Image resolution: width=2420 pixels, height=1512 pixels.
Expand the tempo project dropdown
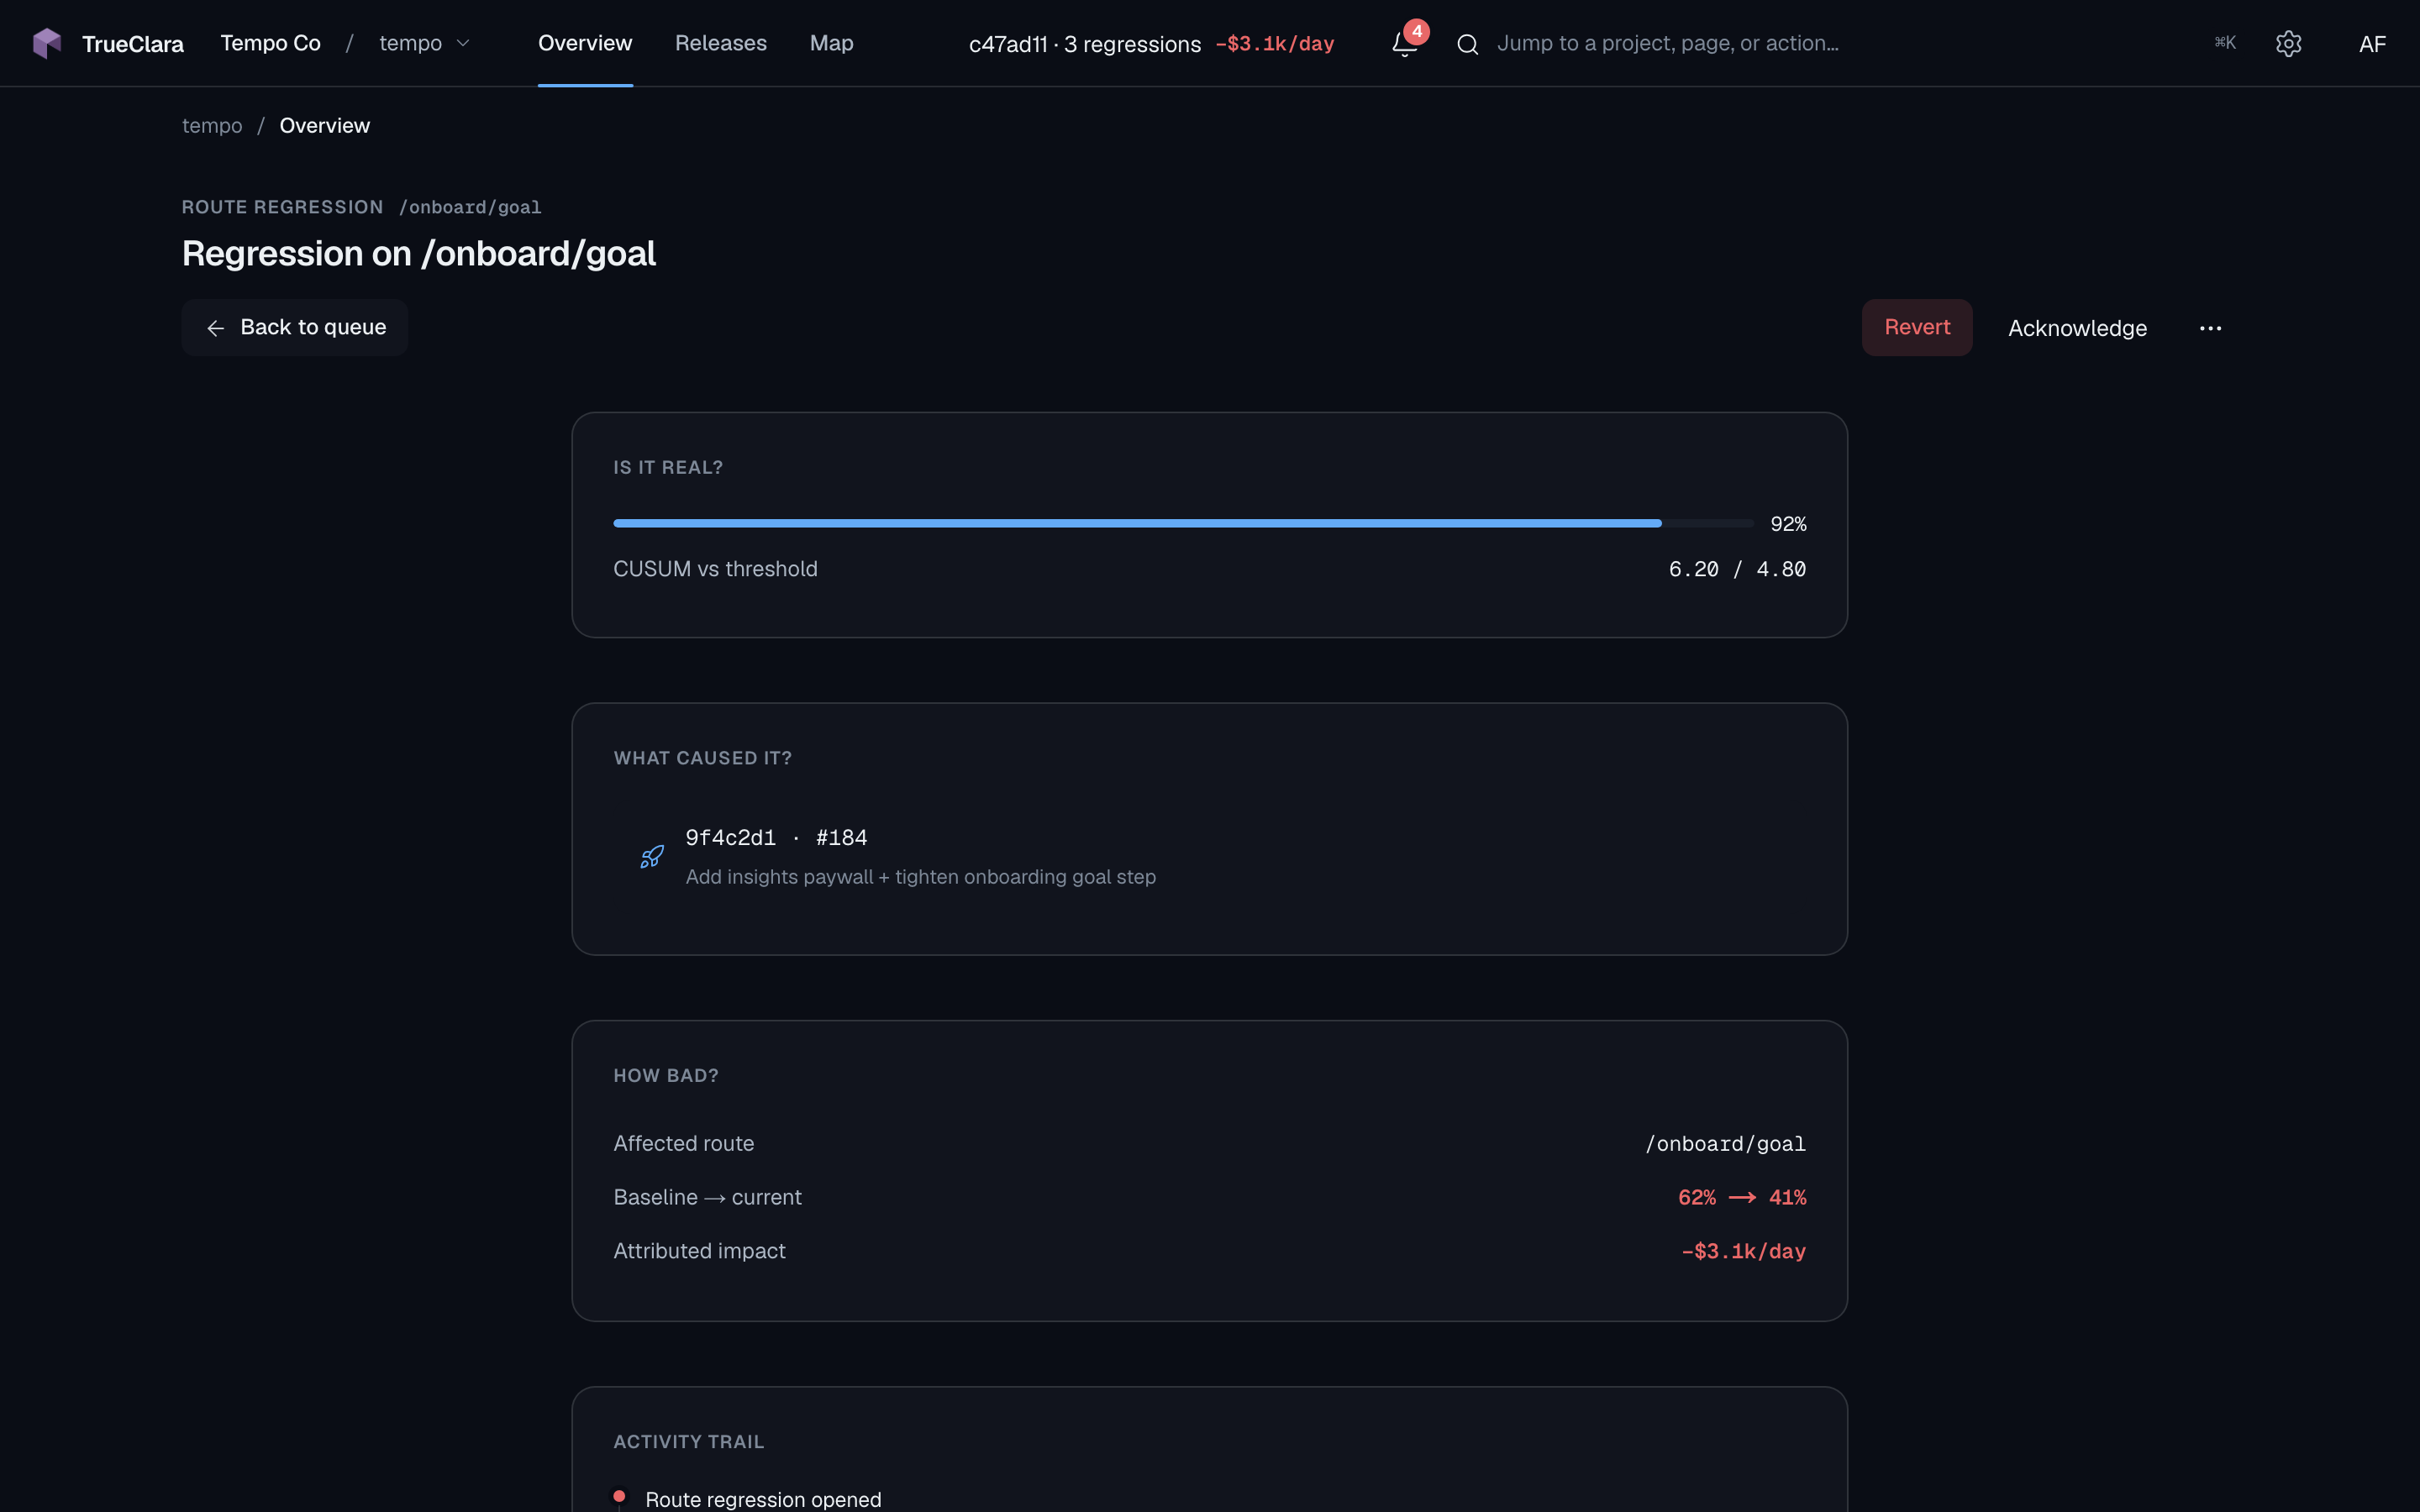[424, 43]
